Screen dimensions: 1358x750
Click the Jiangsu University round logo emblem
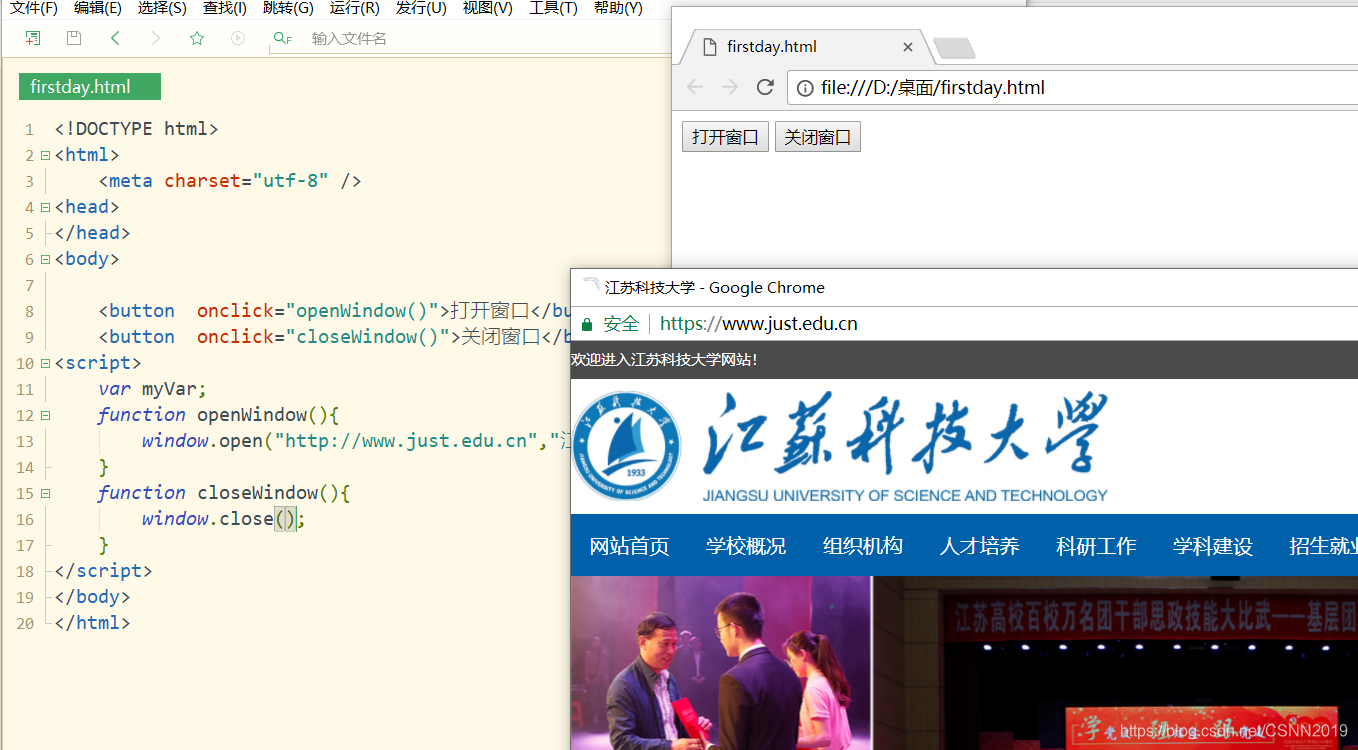(627, 446)
